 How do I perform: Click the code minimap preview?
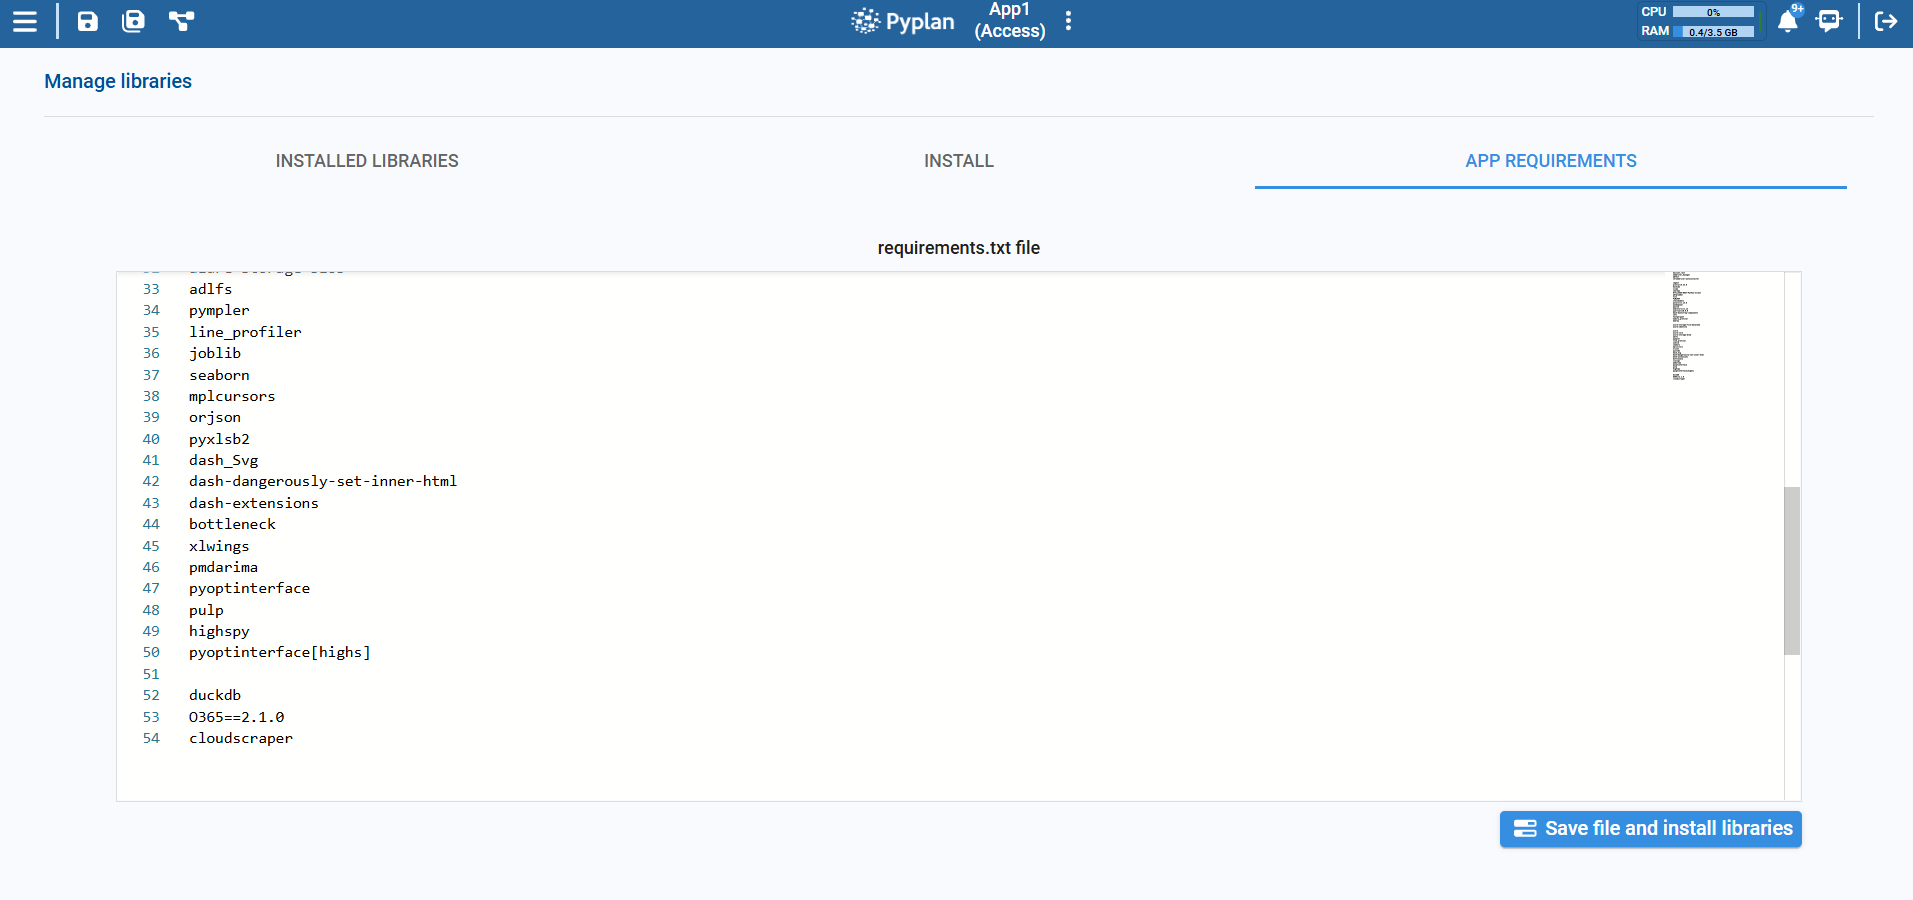tap(1686, 326)
